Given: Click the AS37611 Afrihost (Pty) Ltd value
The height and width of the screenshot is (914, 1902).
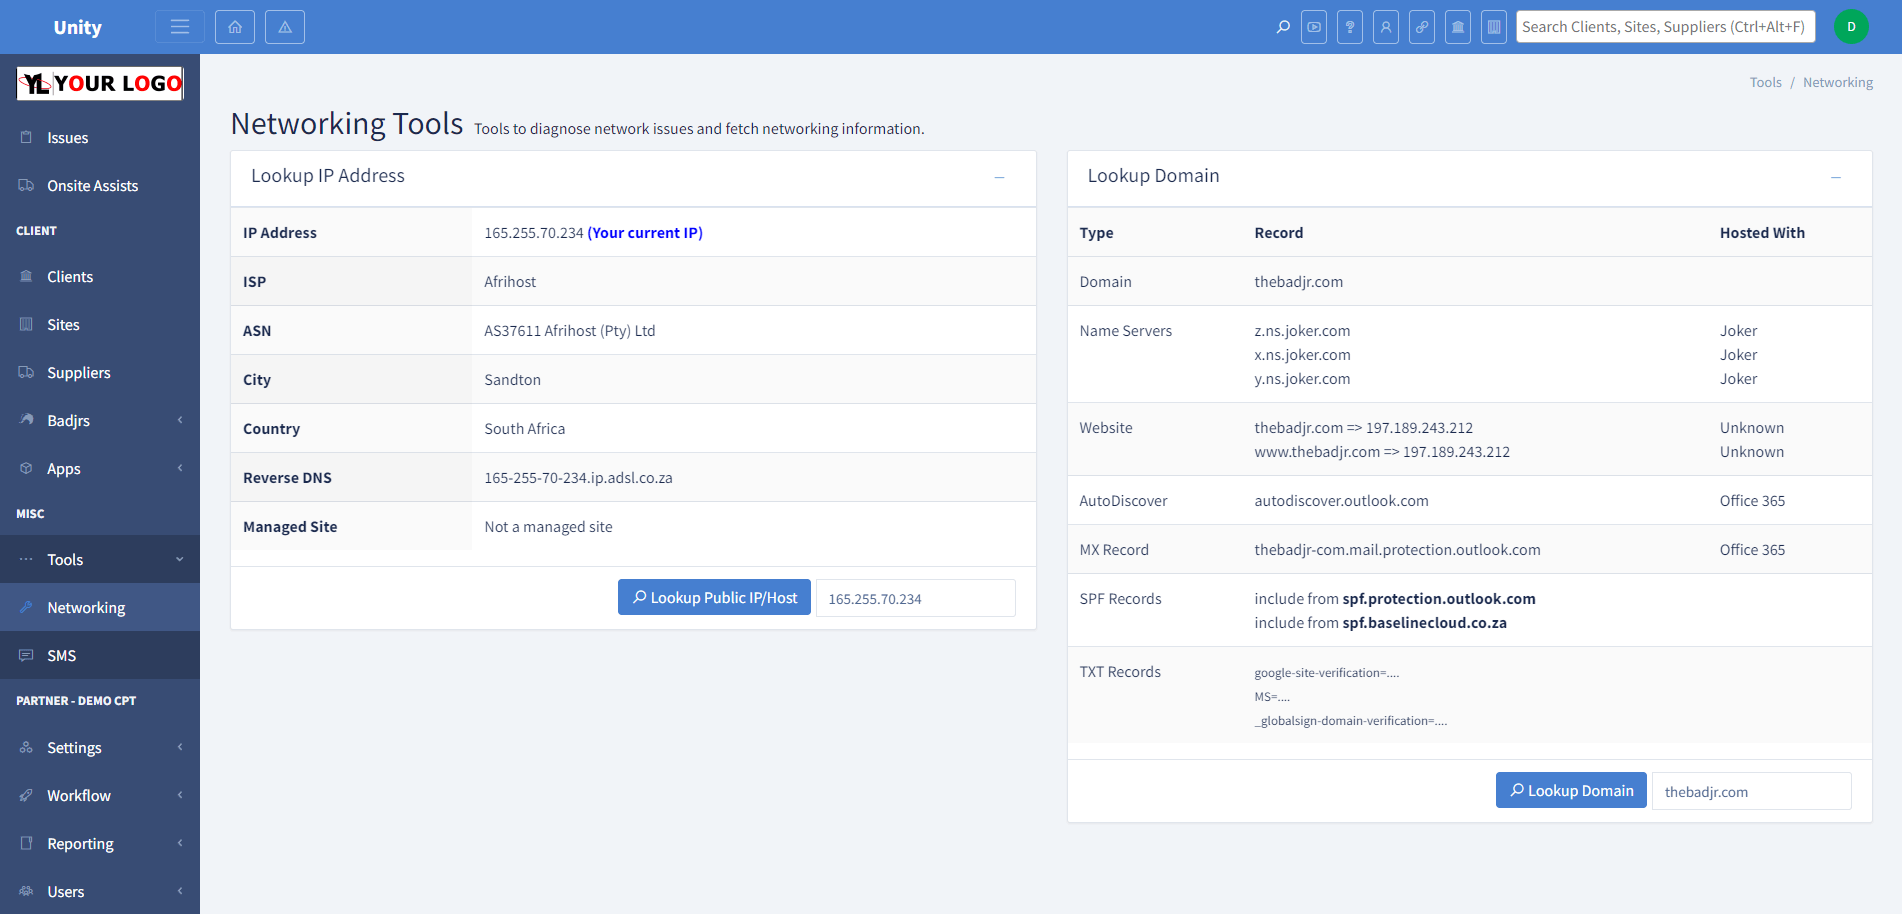Looking at the screenshot, I should tap(569, 331).
